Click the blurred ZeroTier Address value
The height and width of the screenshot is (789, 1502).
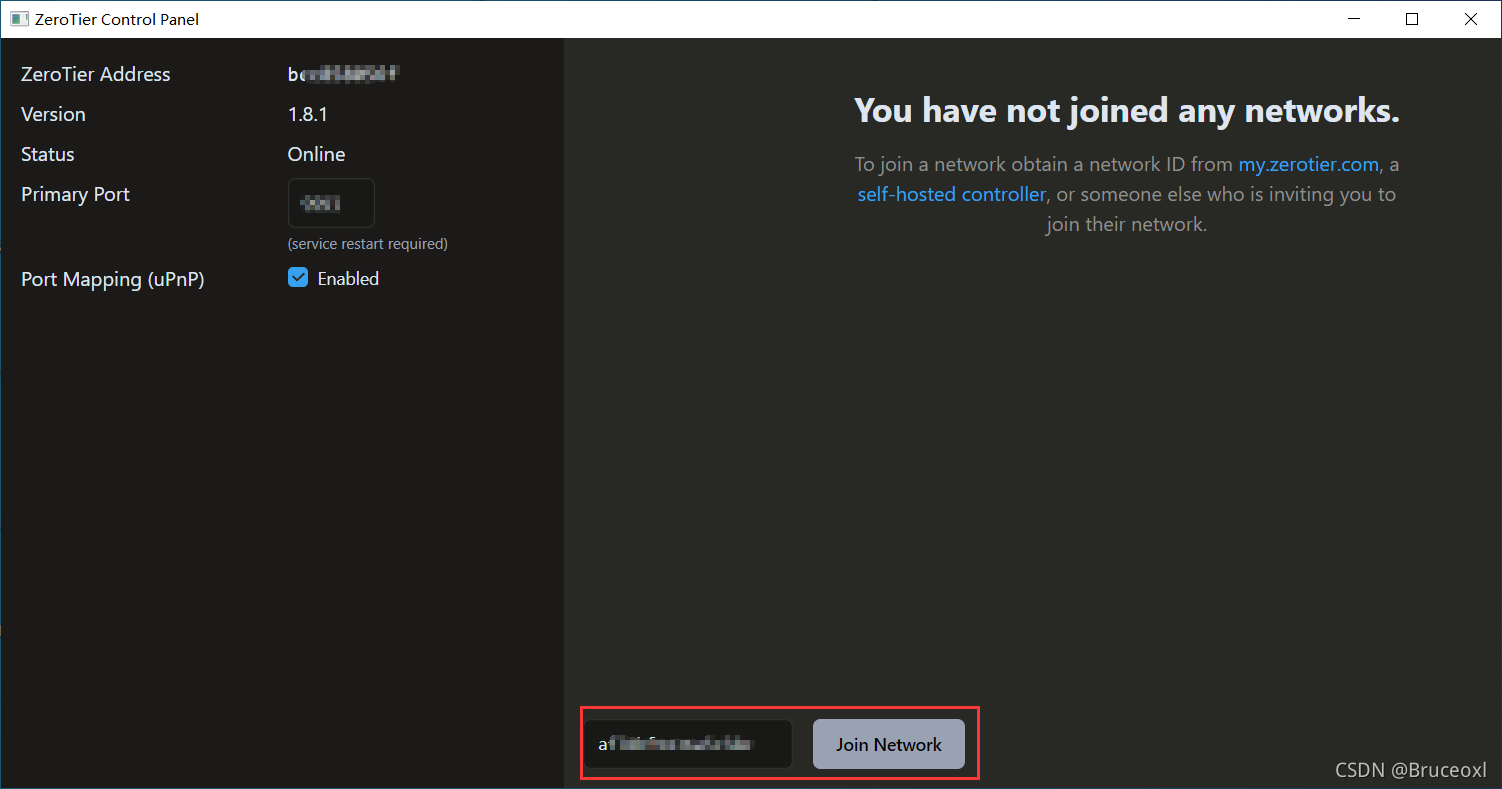click(x=344, y=74)
